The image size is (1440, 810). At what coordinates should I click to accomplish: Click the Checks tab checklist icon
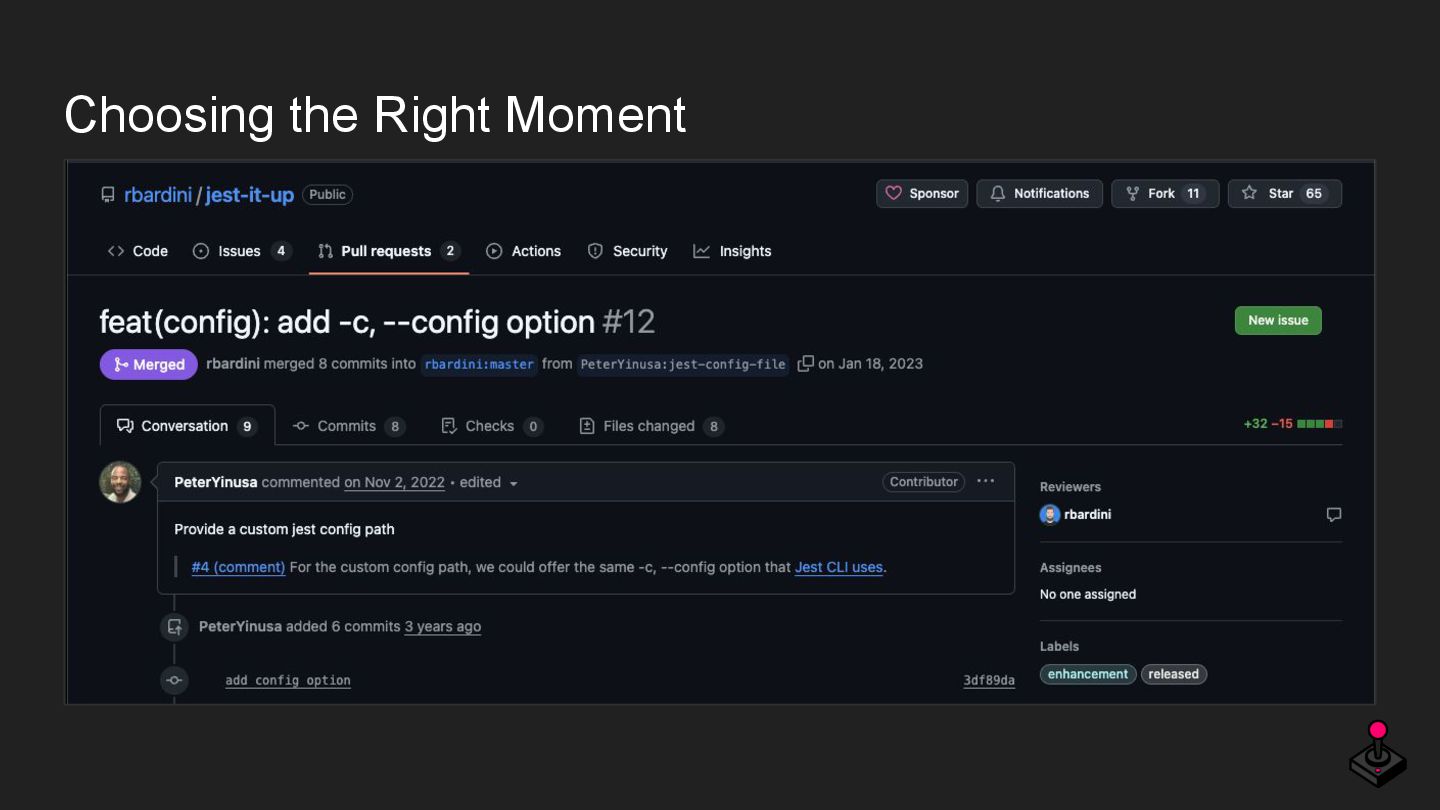pyautogui.click(x=449, y=426)
